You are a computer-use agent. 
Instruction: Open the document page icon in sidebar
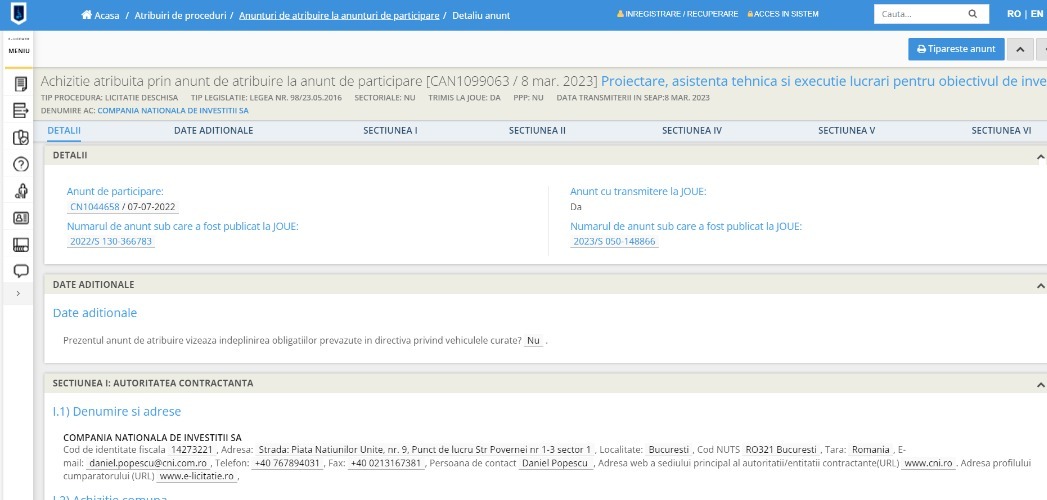click(21, 85)
